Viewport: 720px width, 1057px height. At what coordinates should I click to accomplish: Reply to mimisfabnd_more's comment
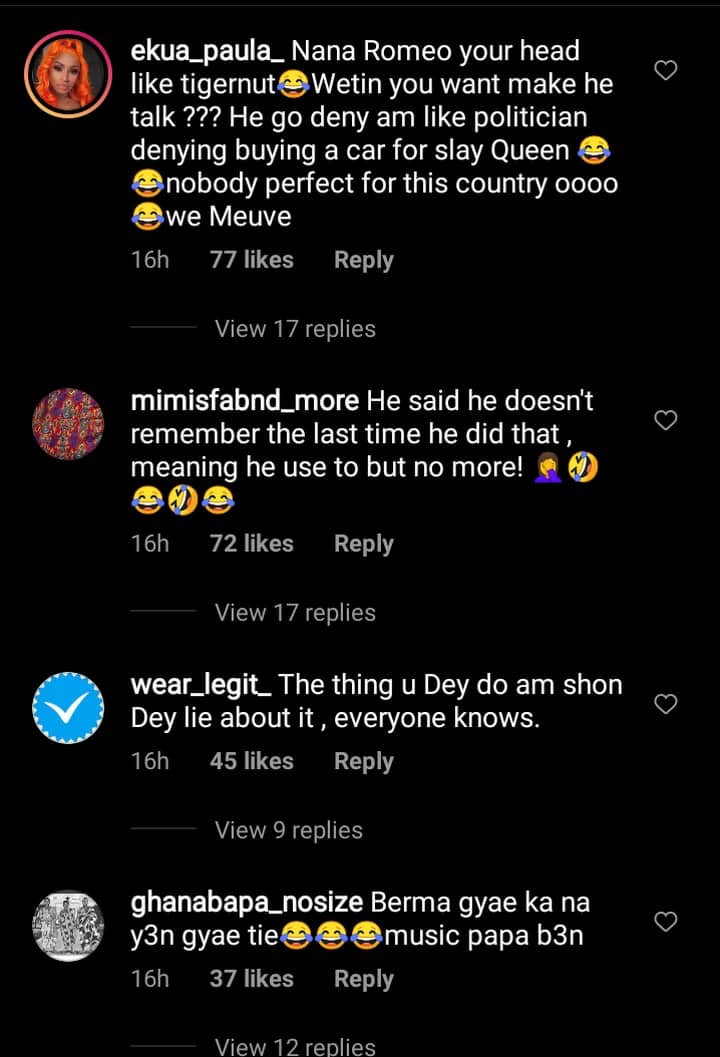pos(363,544)
